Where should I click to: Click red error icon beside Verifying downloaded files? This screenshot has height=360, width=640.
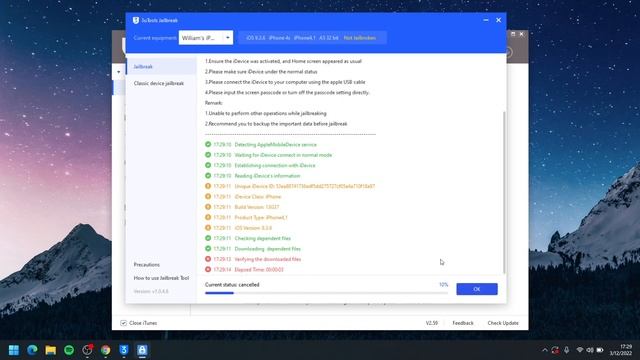(208, 259)
